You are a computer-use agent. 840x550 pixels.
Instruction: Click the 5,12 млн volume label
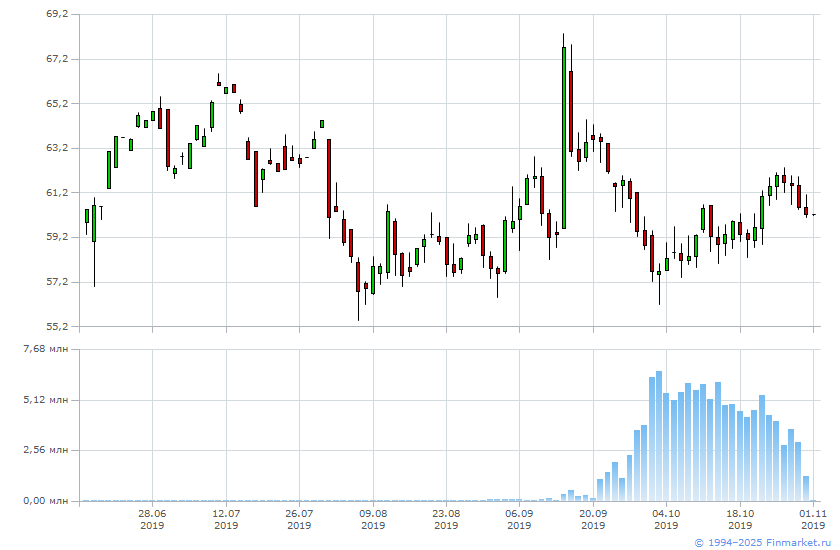[46, 400]
